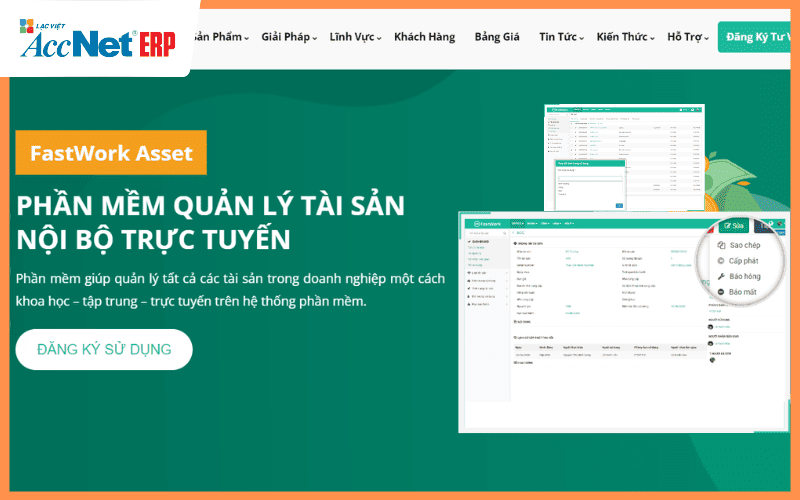Select the Cấp phát icon in menu

(721, 261)
